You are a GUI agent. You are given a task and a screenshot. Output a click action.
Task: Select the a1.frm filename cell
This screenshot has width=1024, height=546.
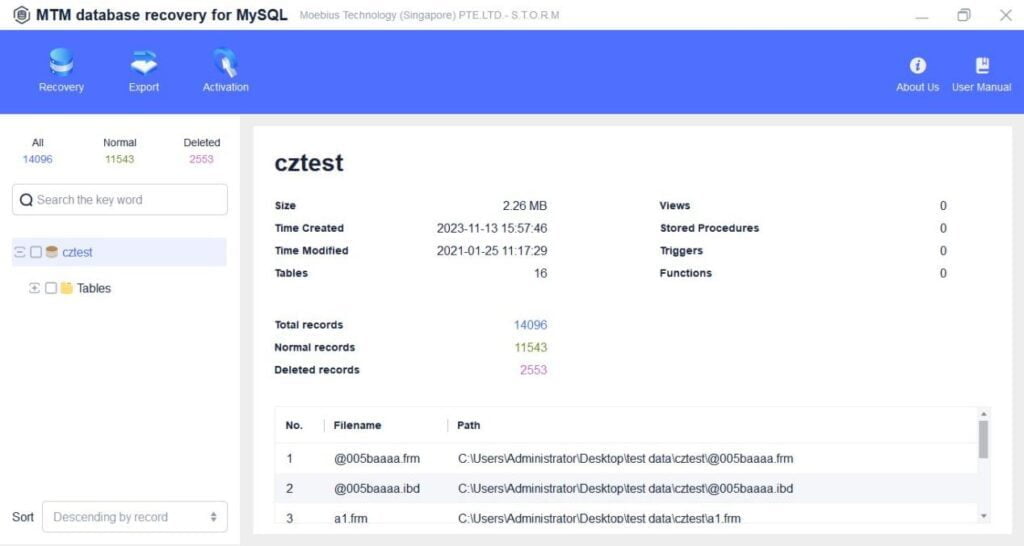[351, 518]
